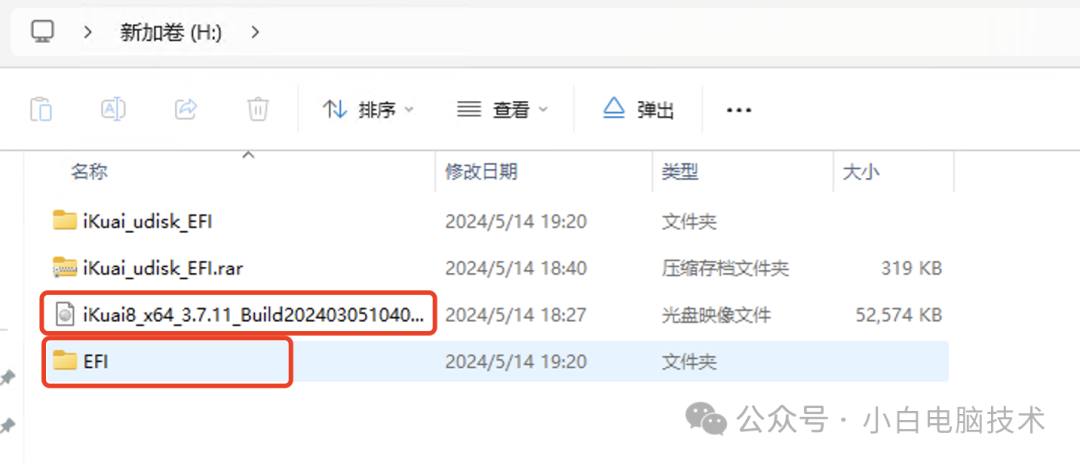Click the Rename toolbar icon
The image size is (1080, 463).
[113, 109]
